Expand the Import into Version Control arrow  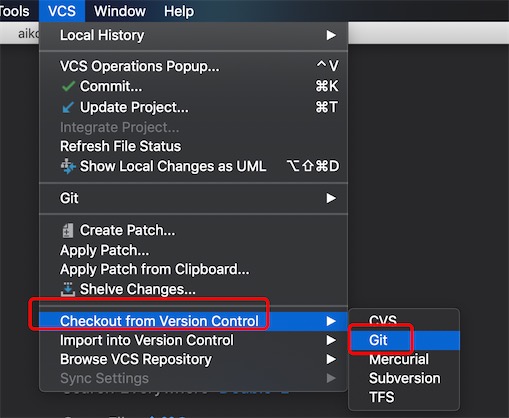pyautogui.click(x=331, y=340)
